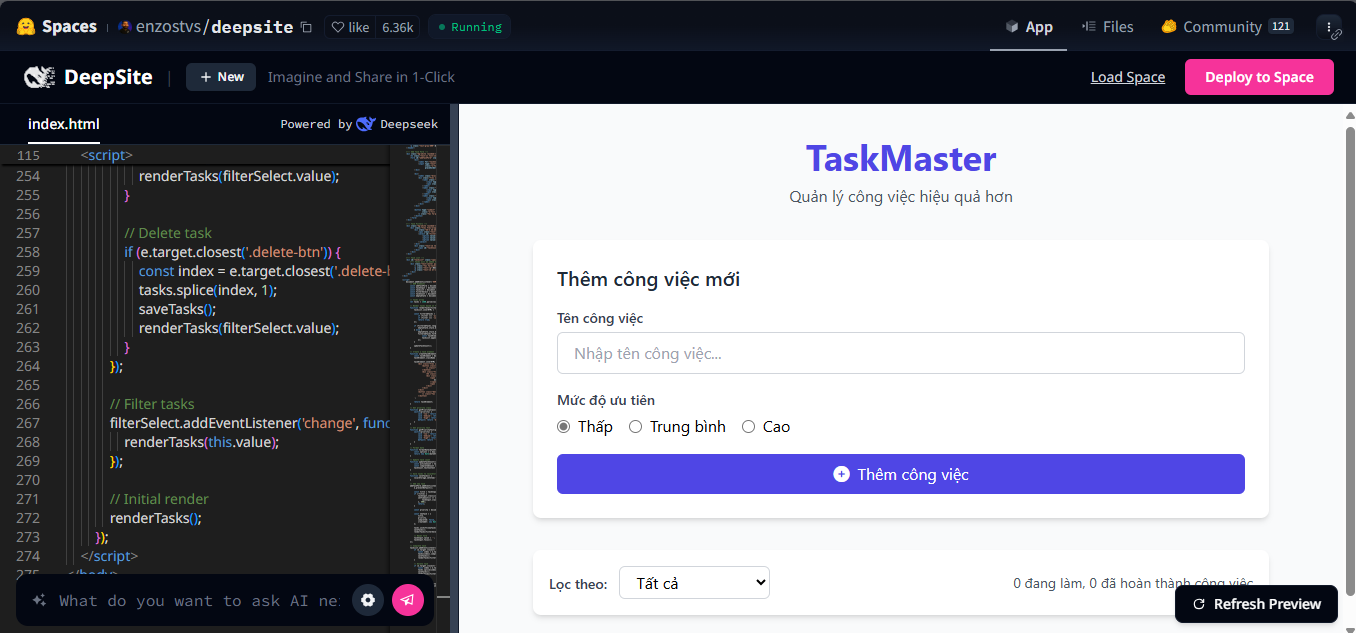Send the AI prompt with paper plane icon
The image size is (1356, 633).
tap(408, 600)
